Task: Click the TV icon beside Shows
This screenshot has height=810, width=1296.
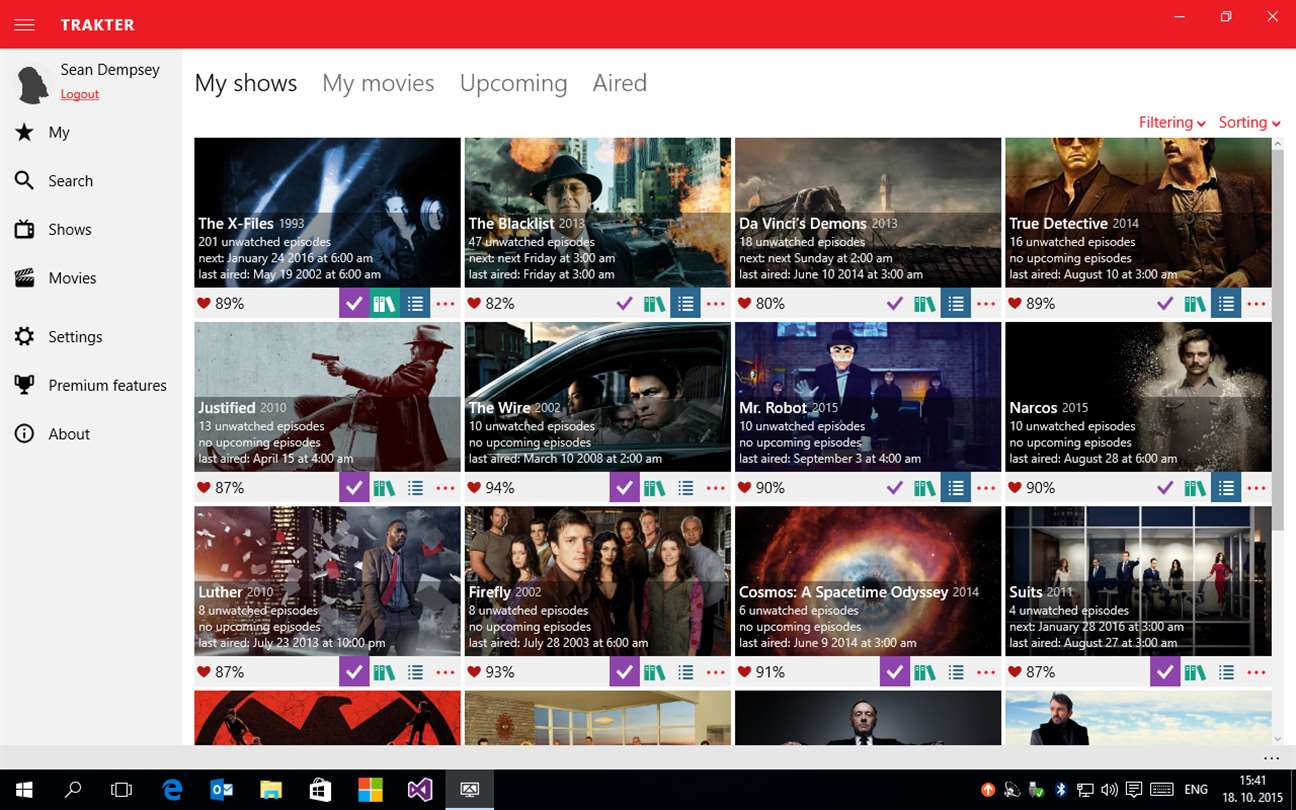Action: 24,229
